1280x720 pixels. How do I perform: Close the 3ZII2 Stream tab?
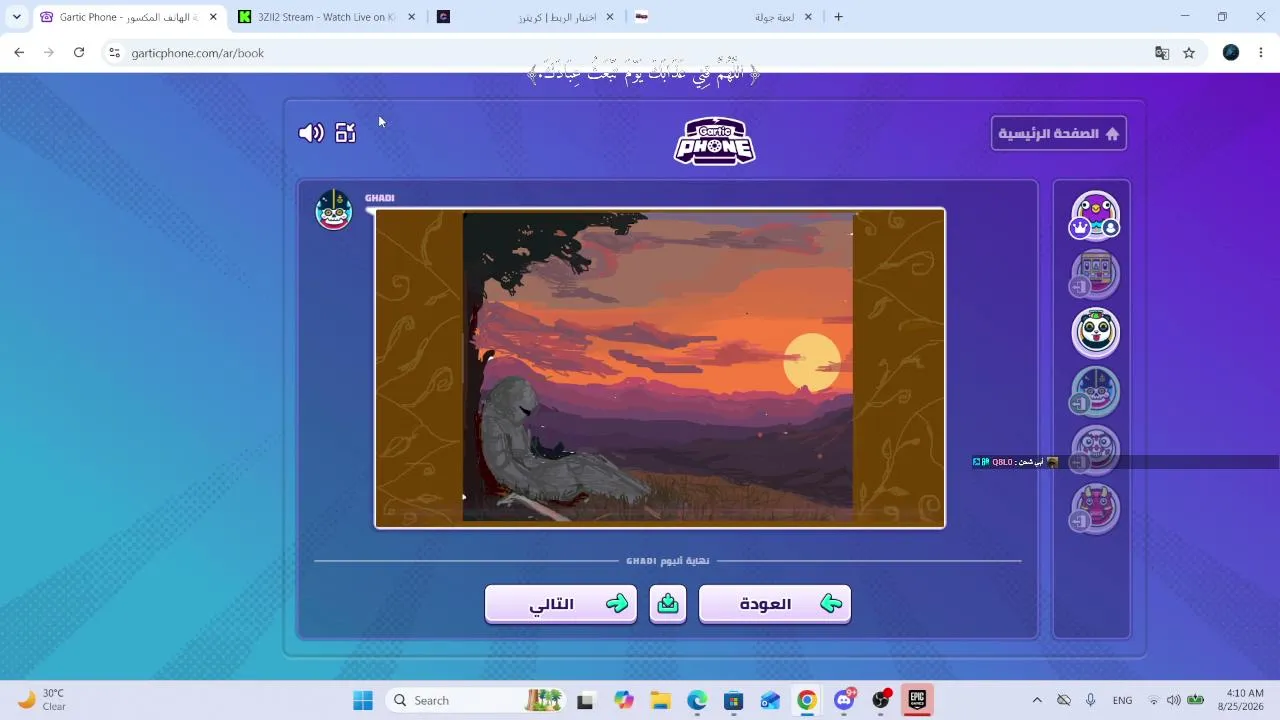pos(411,17)
